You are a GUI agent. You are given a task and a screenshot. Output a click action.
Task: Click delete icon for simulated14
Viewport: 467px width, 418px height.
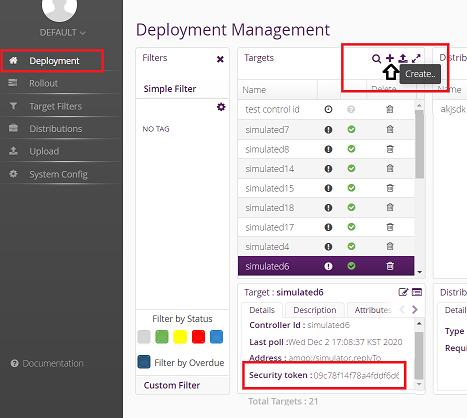click(390, 168)
